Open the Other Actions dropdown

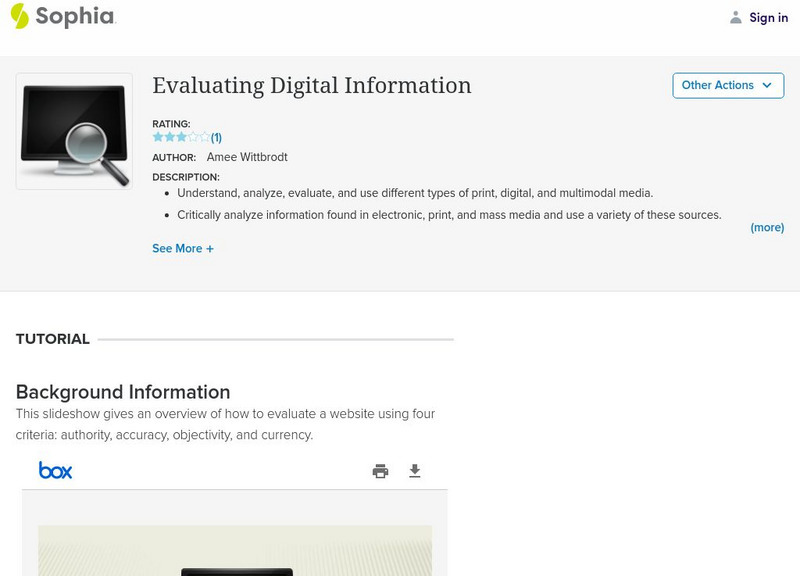point(728,86)
